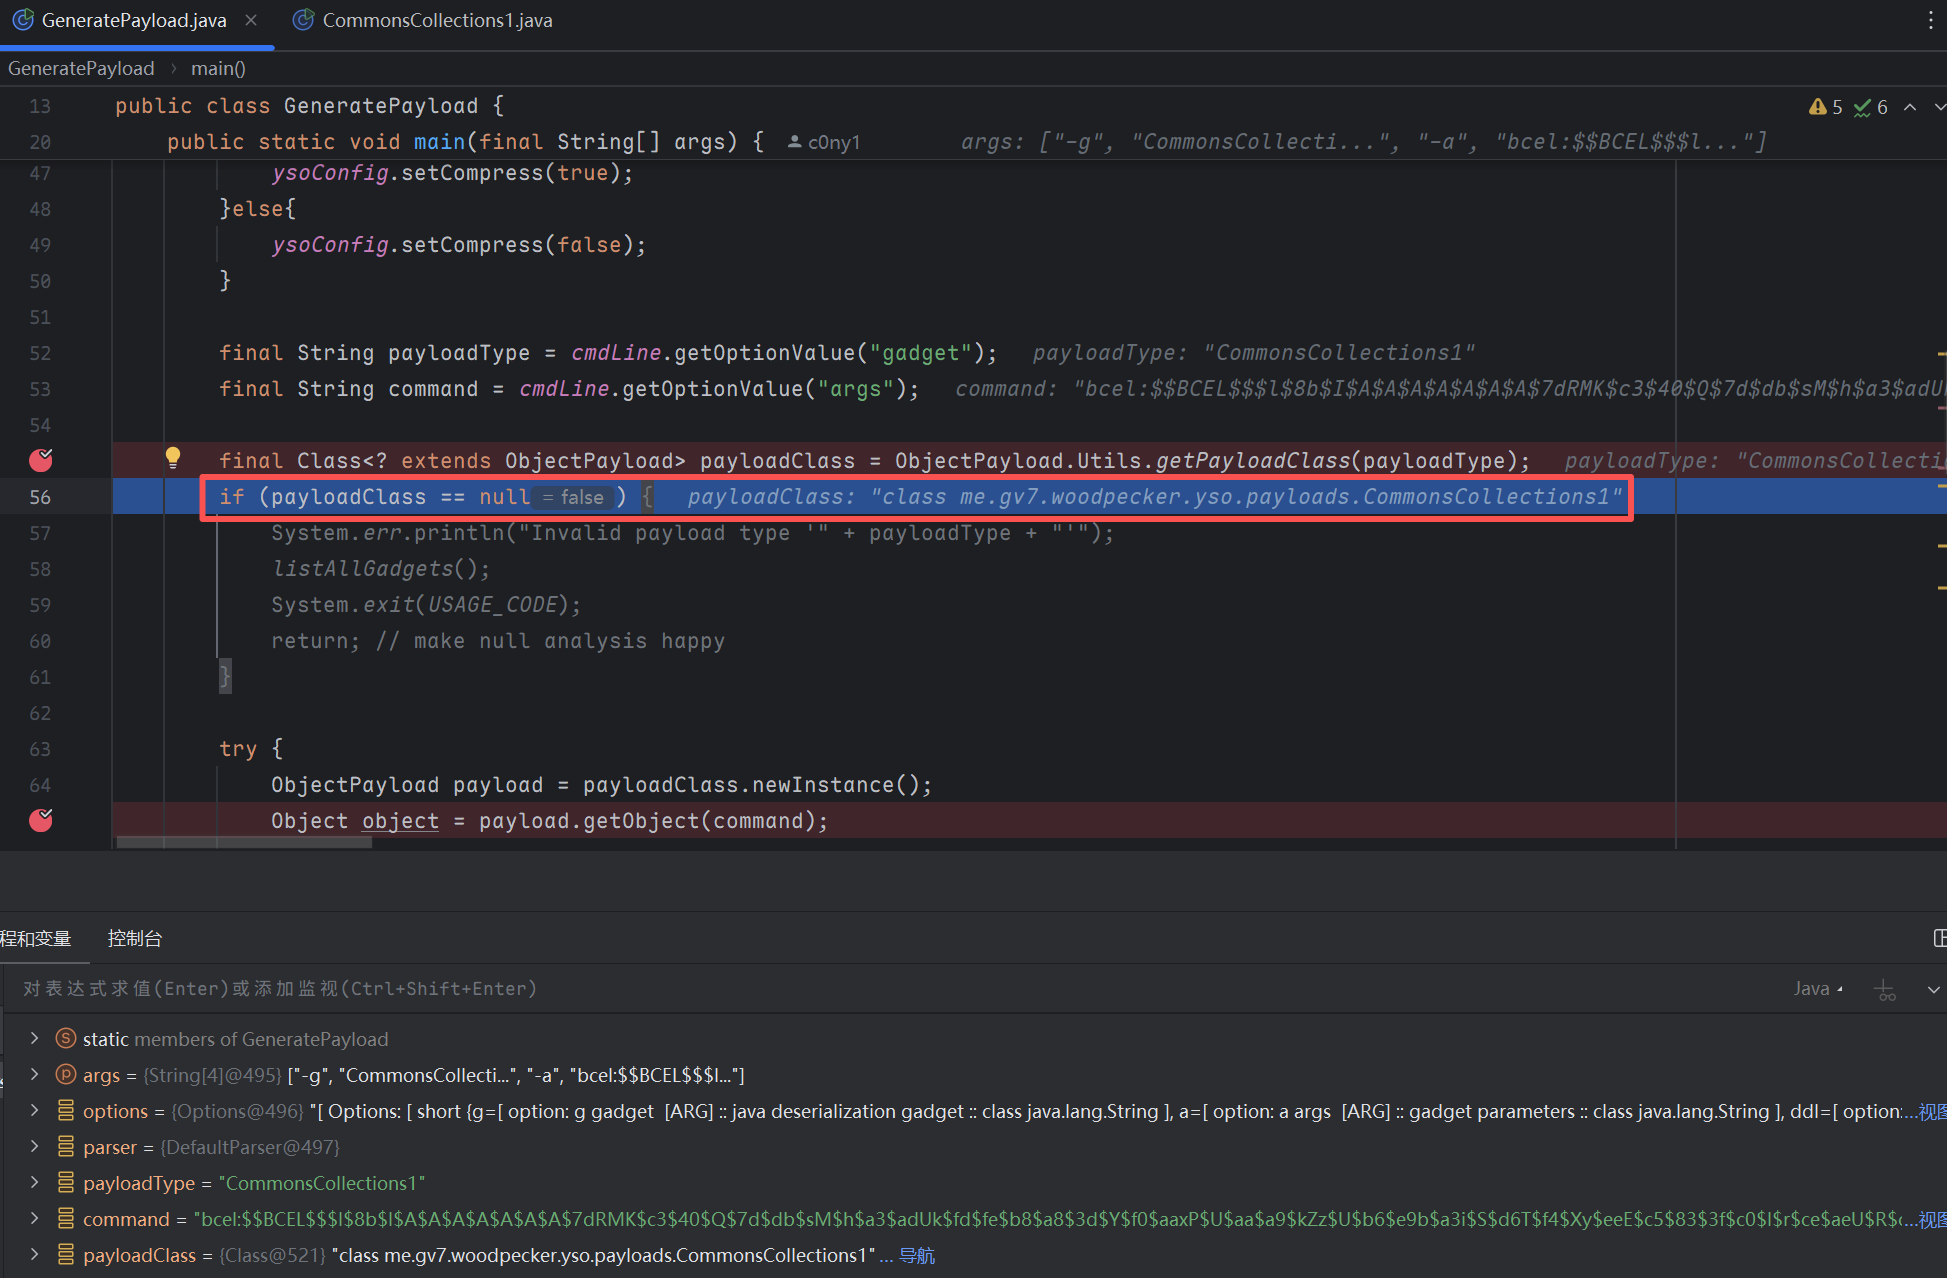Open the Java language dropdown in the evaluator
1947x1278 pixels.
(1817, 989)
